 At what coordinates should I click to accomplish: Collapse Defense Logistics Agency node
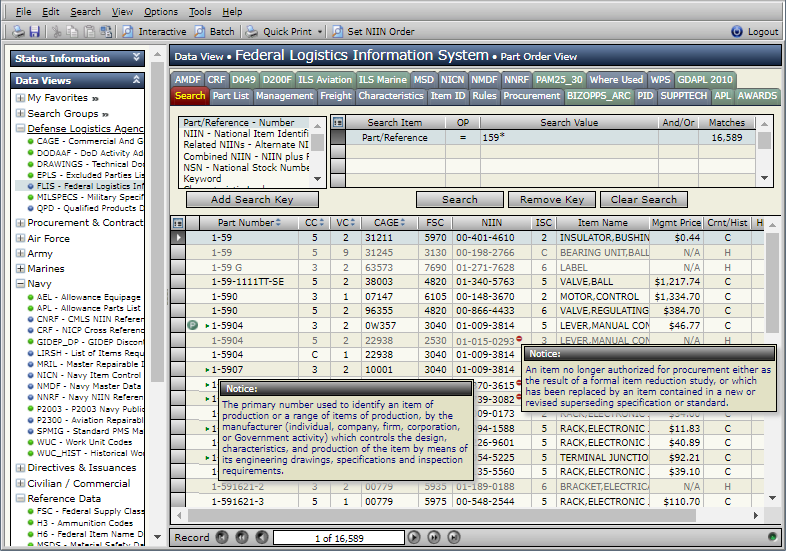pos(20,128)
